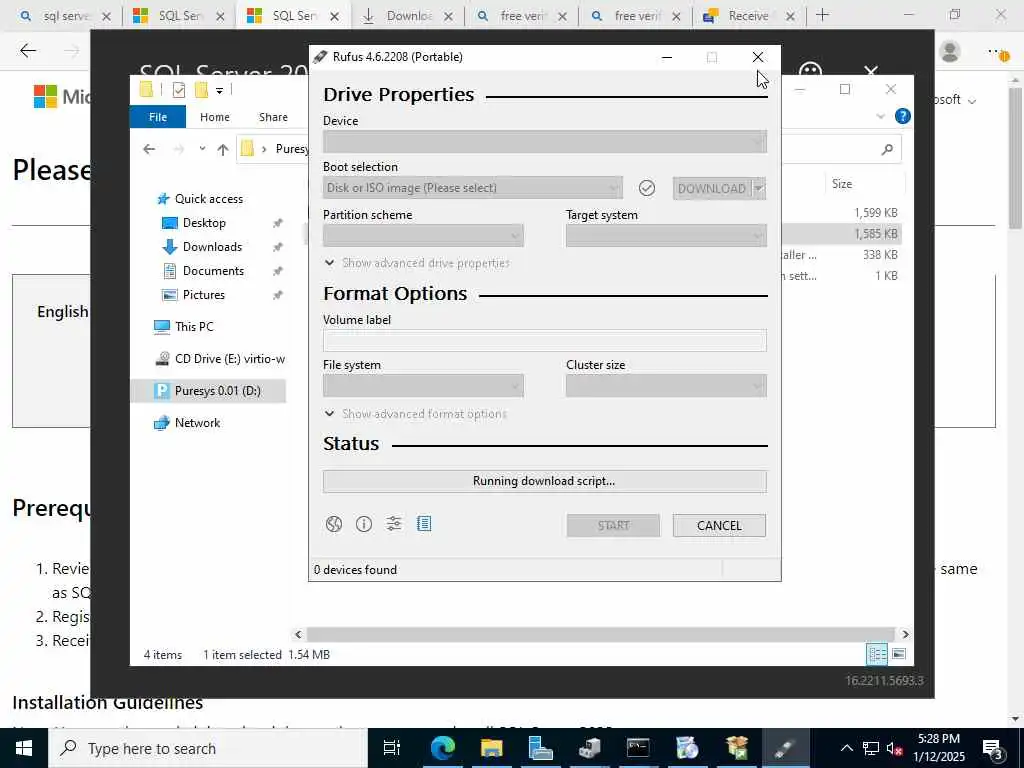Click the Running download script progress bar
1024x768 pixels.
pyautogui.click(x=545, y=481)
